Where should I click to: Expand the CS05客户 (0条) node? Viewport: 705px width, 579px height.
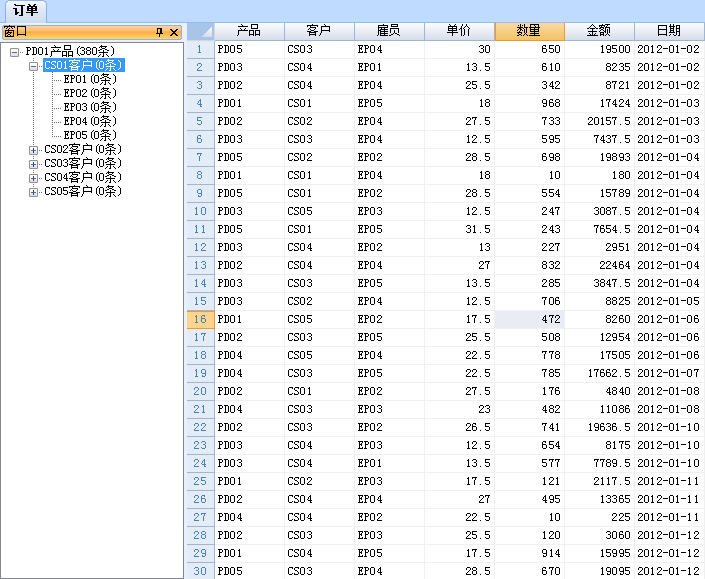click(33, 192)
